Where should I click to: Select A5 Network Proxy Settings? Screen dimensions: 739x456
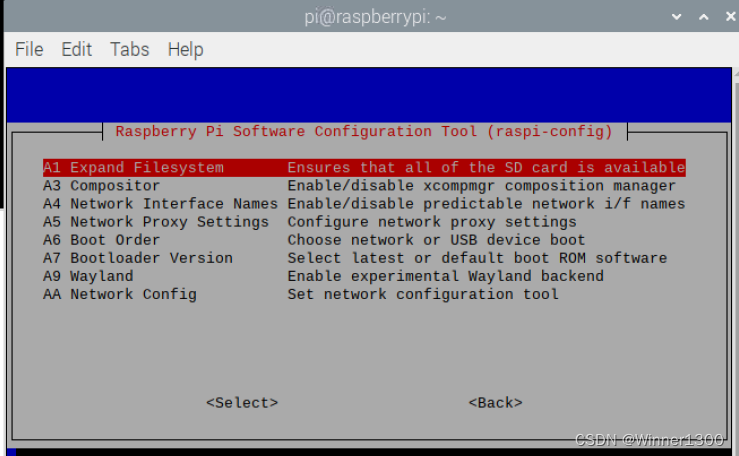point(364,222)
